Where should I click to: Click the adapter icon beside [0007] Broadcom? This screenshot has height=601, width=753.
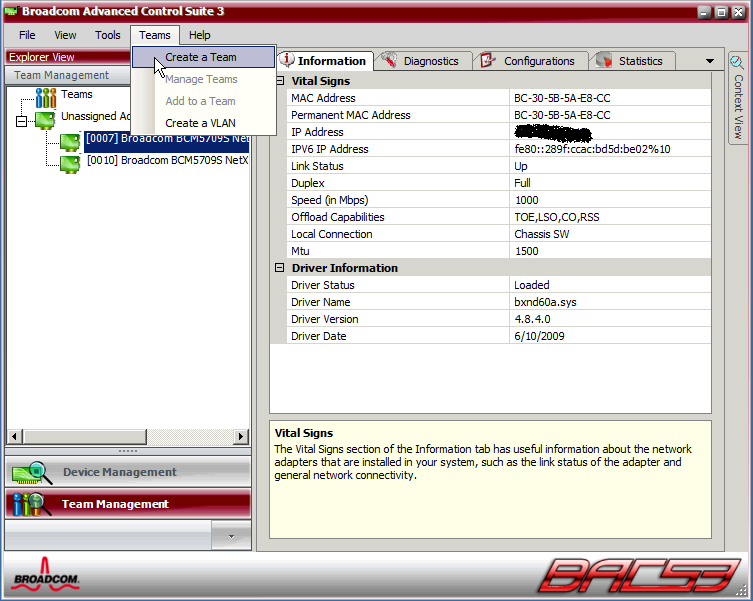[x=70, y=143]
